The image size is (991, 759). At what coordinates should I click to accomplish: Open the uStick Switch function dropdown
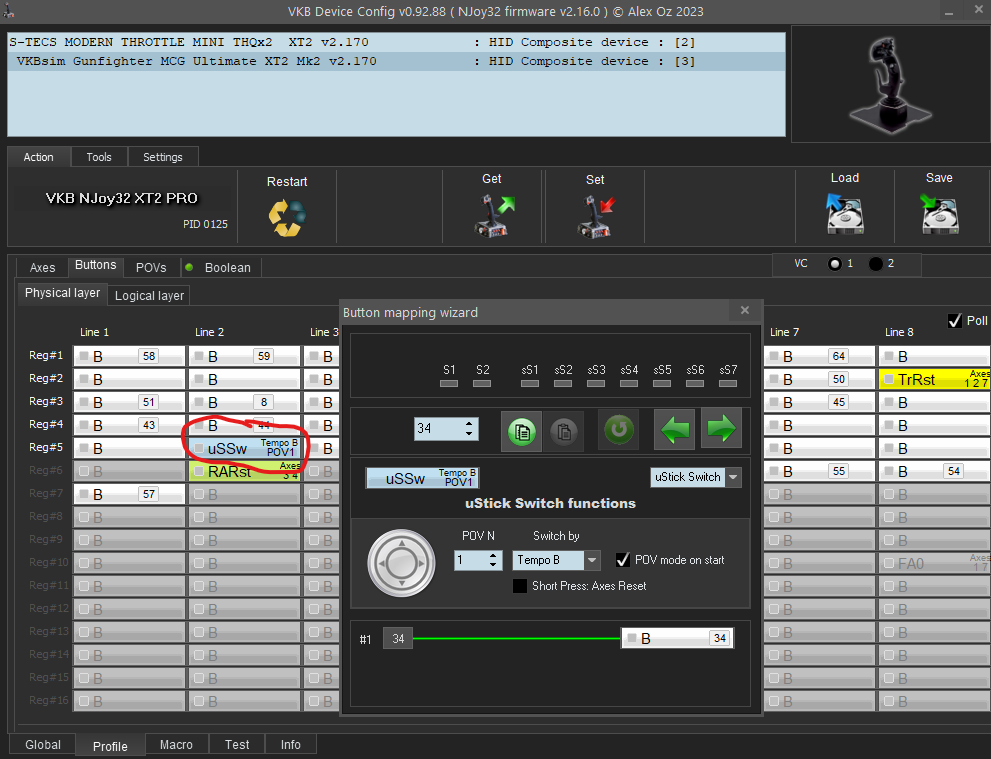(733, 477)
